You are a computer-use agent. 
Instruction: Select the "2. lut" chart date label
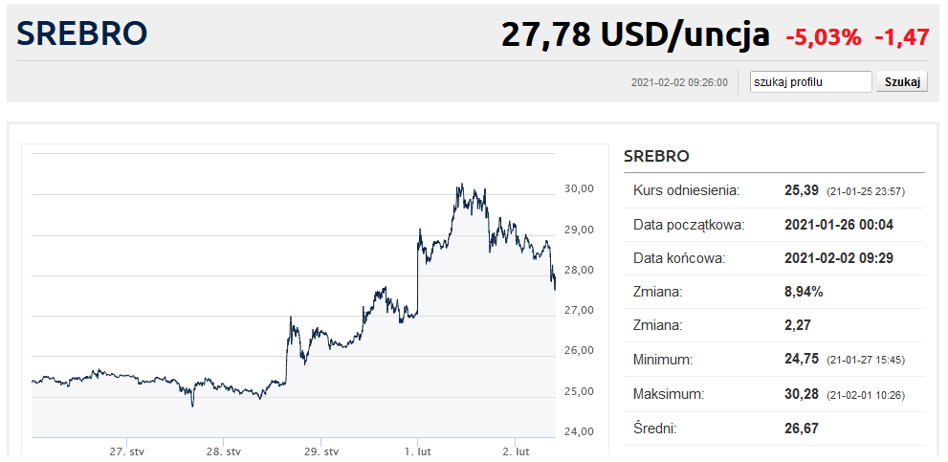click(514, 452)
